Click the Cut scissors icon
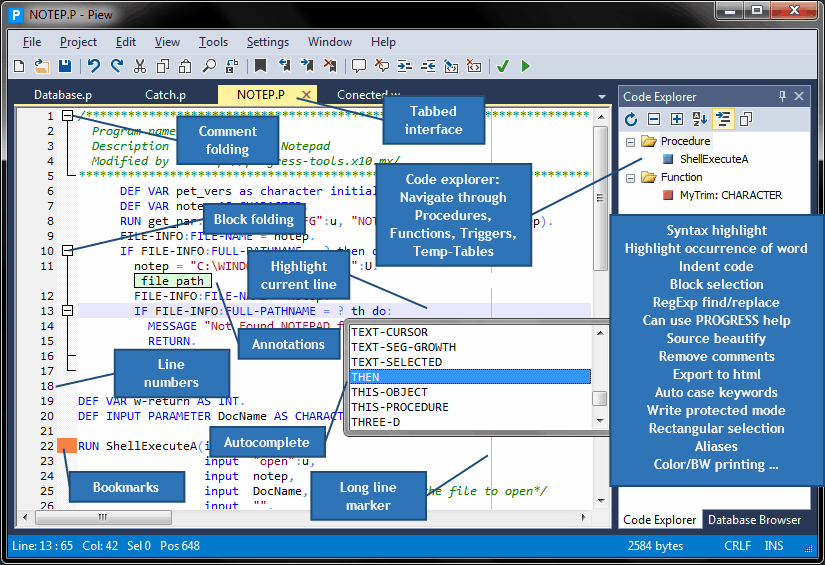Image resolution: width=825 pixels, height=565 pixels. tap(140, 67)
